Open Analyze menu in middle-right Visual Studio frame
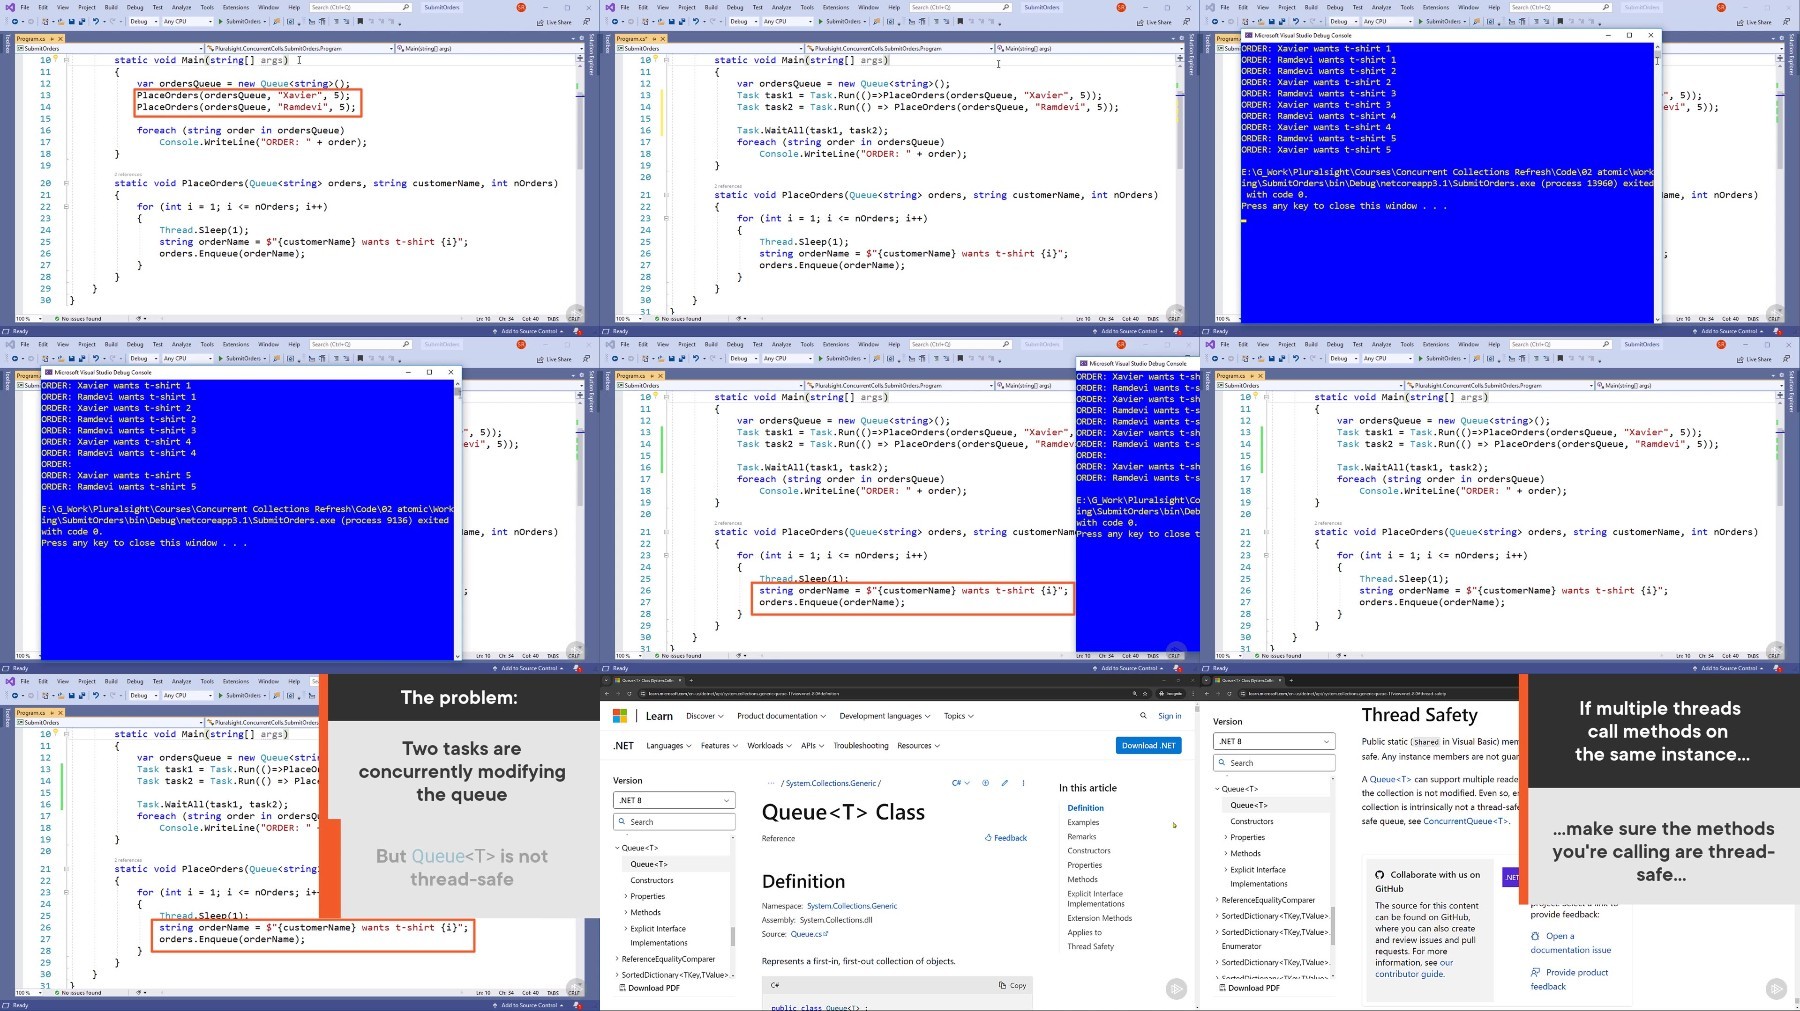 pyautogui.click(x=1381, y=344)
